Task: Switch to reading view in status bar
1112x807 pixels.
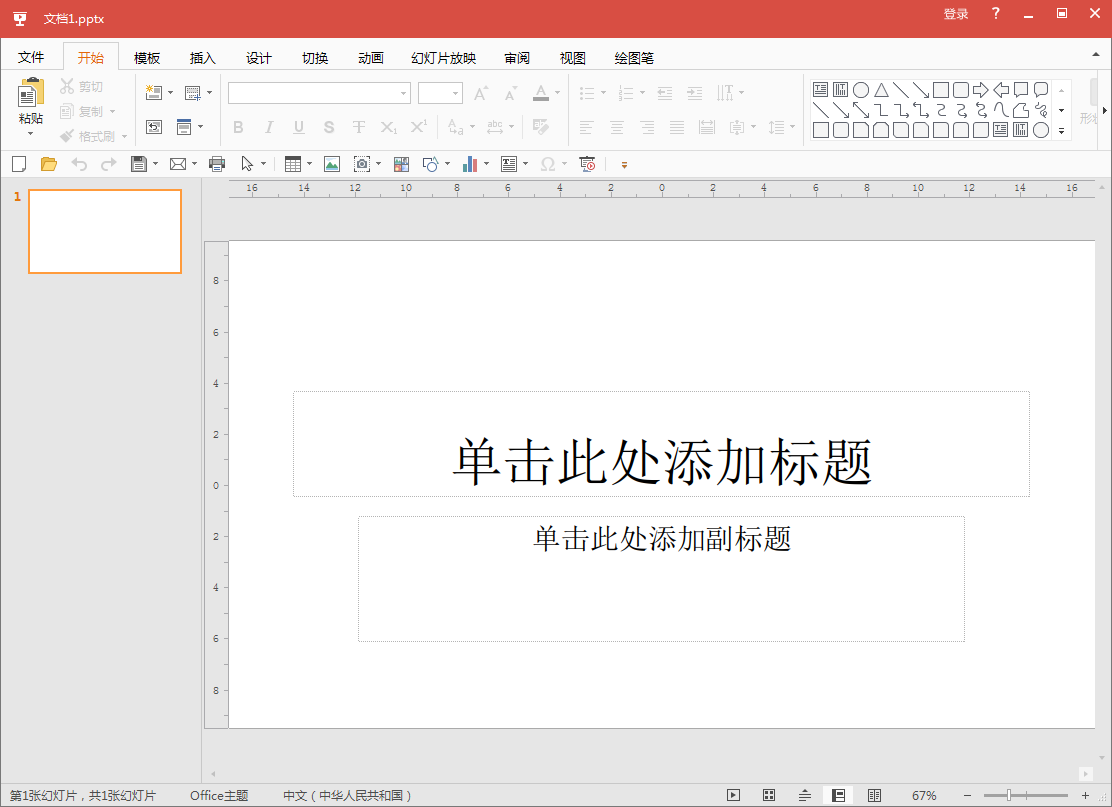Action: pyautogui.click(x=874, y=795)
